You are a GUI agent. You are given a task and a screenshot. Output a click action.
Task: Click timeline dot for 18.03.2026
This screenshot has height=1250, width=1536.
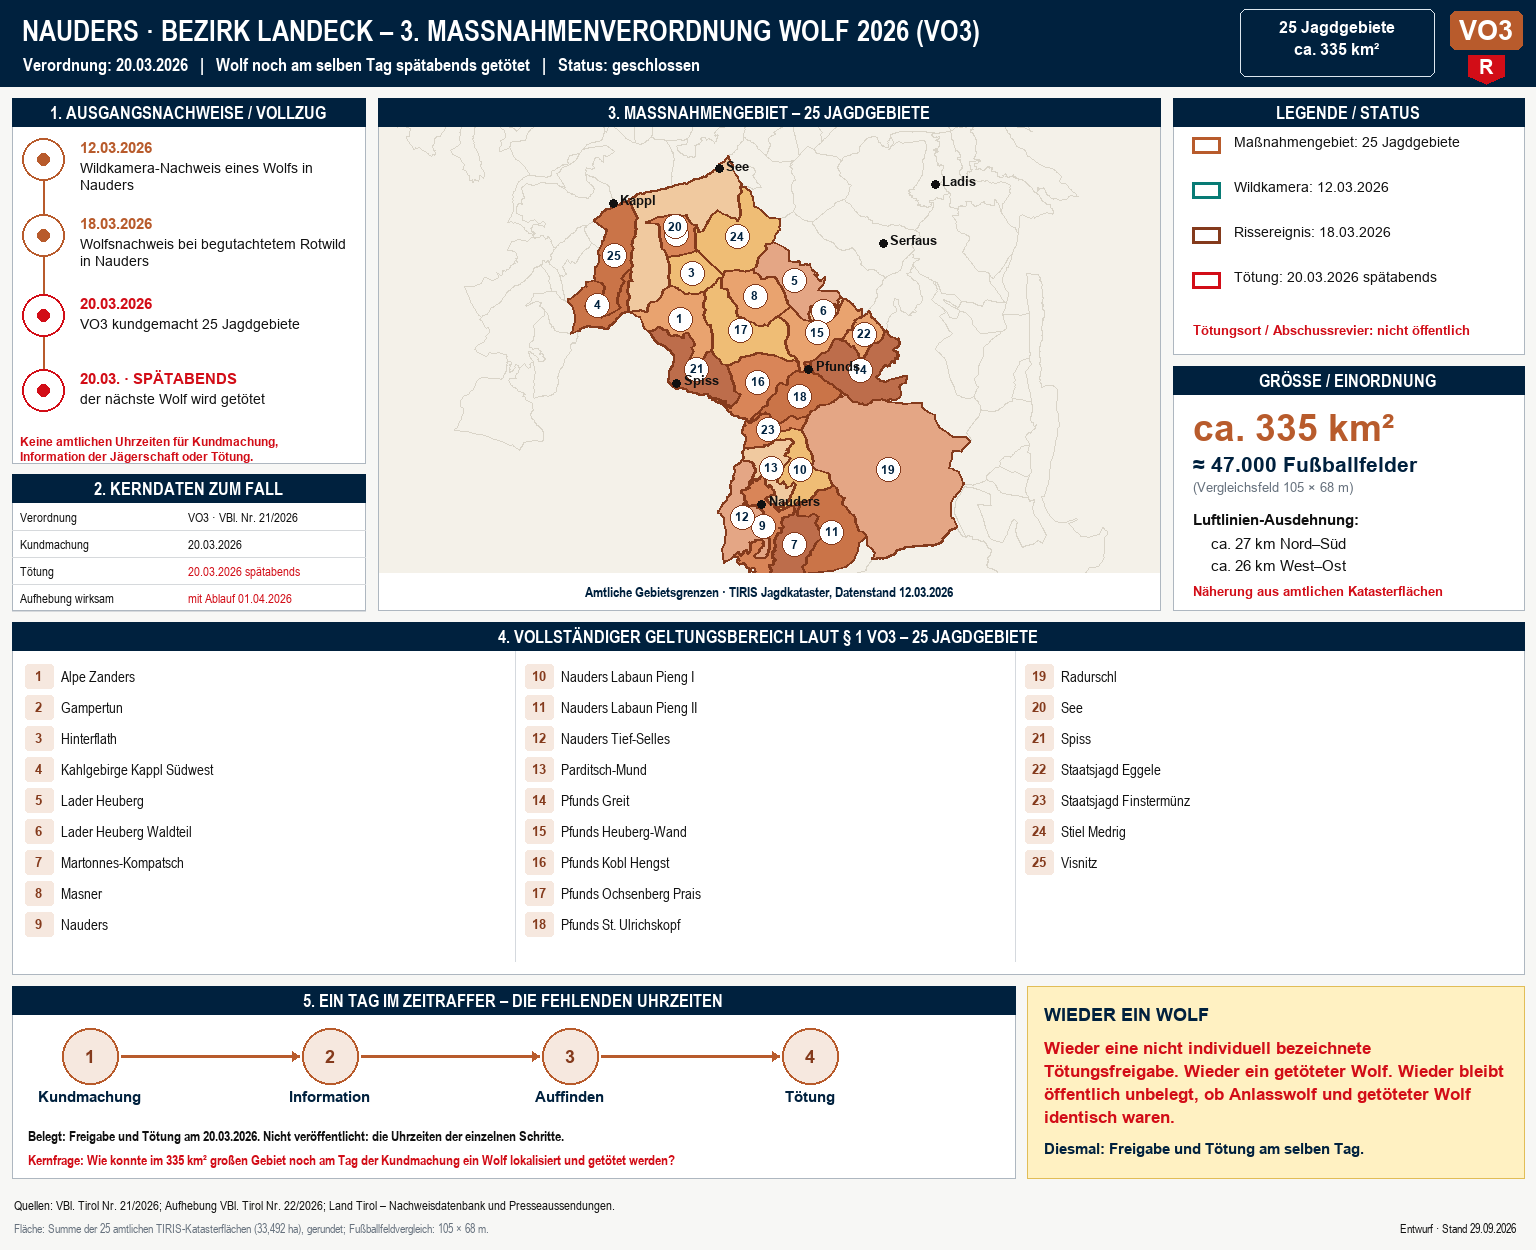pyautogui.click(x=43, y=236)
